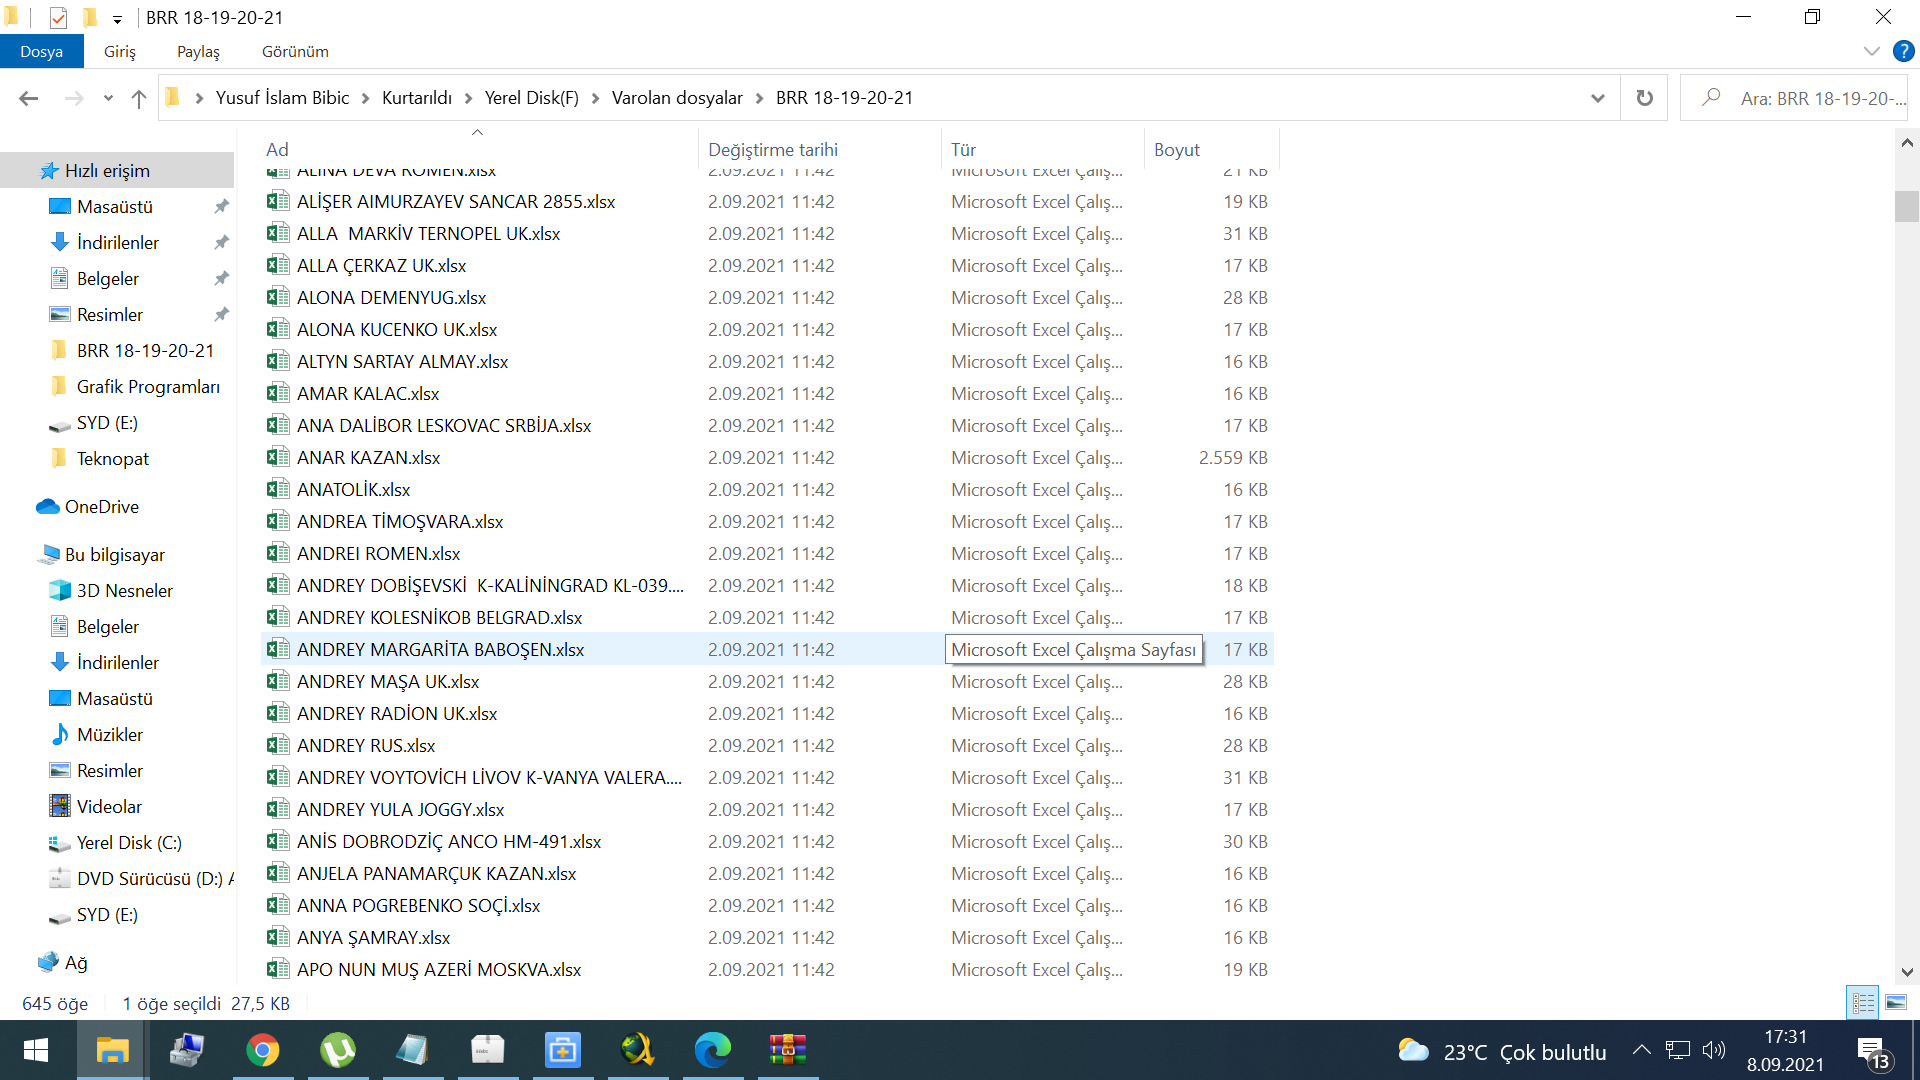Open Google Chrome from taskbar
Viewport: 1920px width, 1080px height.
262,1050
